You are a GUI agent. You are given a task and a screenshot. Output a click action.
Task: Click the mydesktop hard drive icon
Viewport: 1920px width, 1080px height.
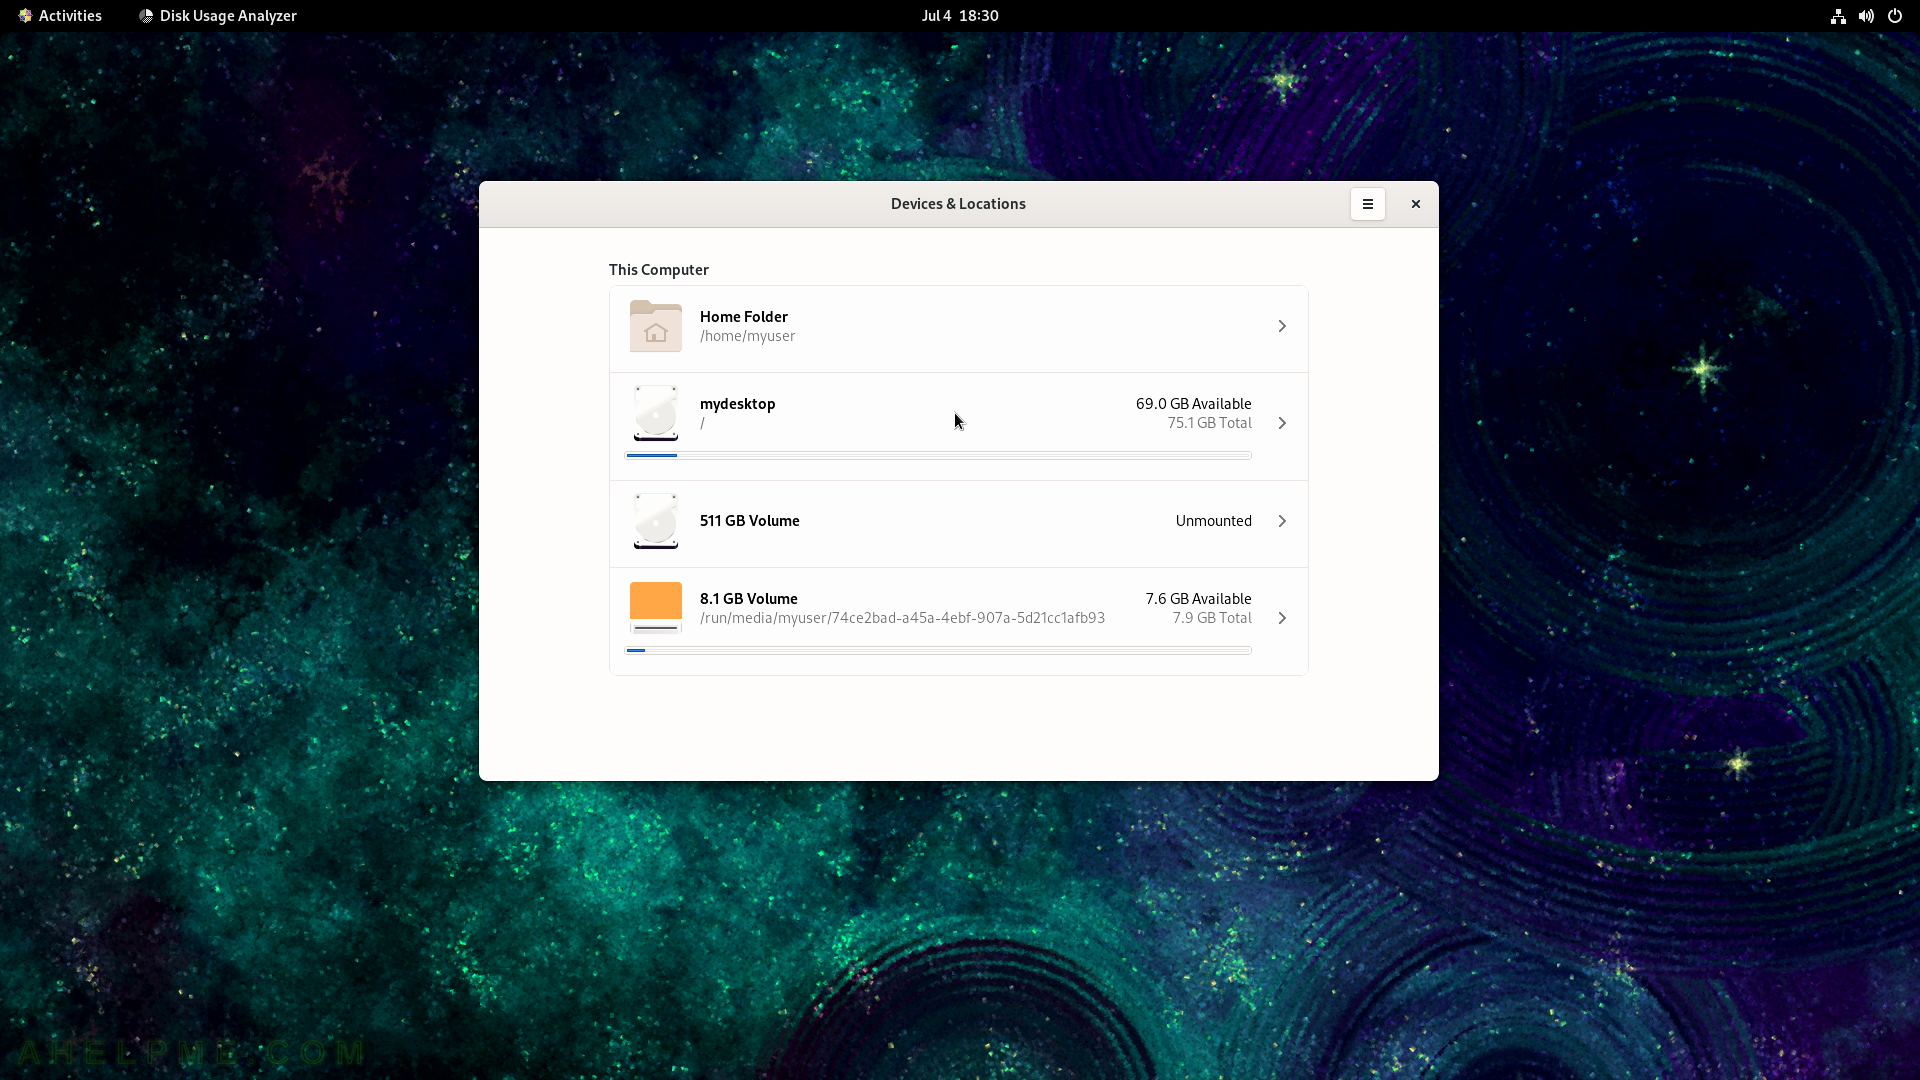(656, 413)
